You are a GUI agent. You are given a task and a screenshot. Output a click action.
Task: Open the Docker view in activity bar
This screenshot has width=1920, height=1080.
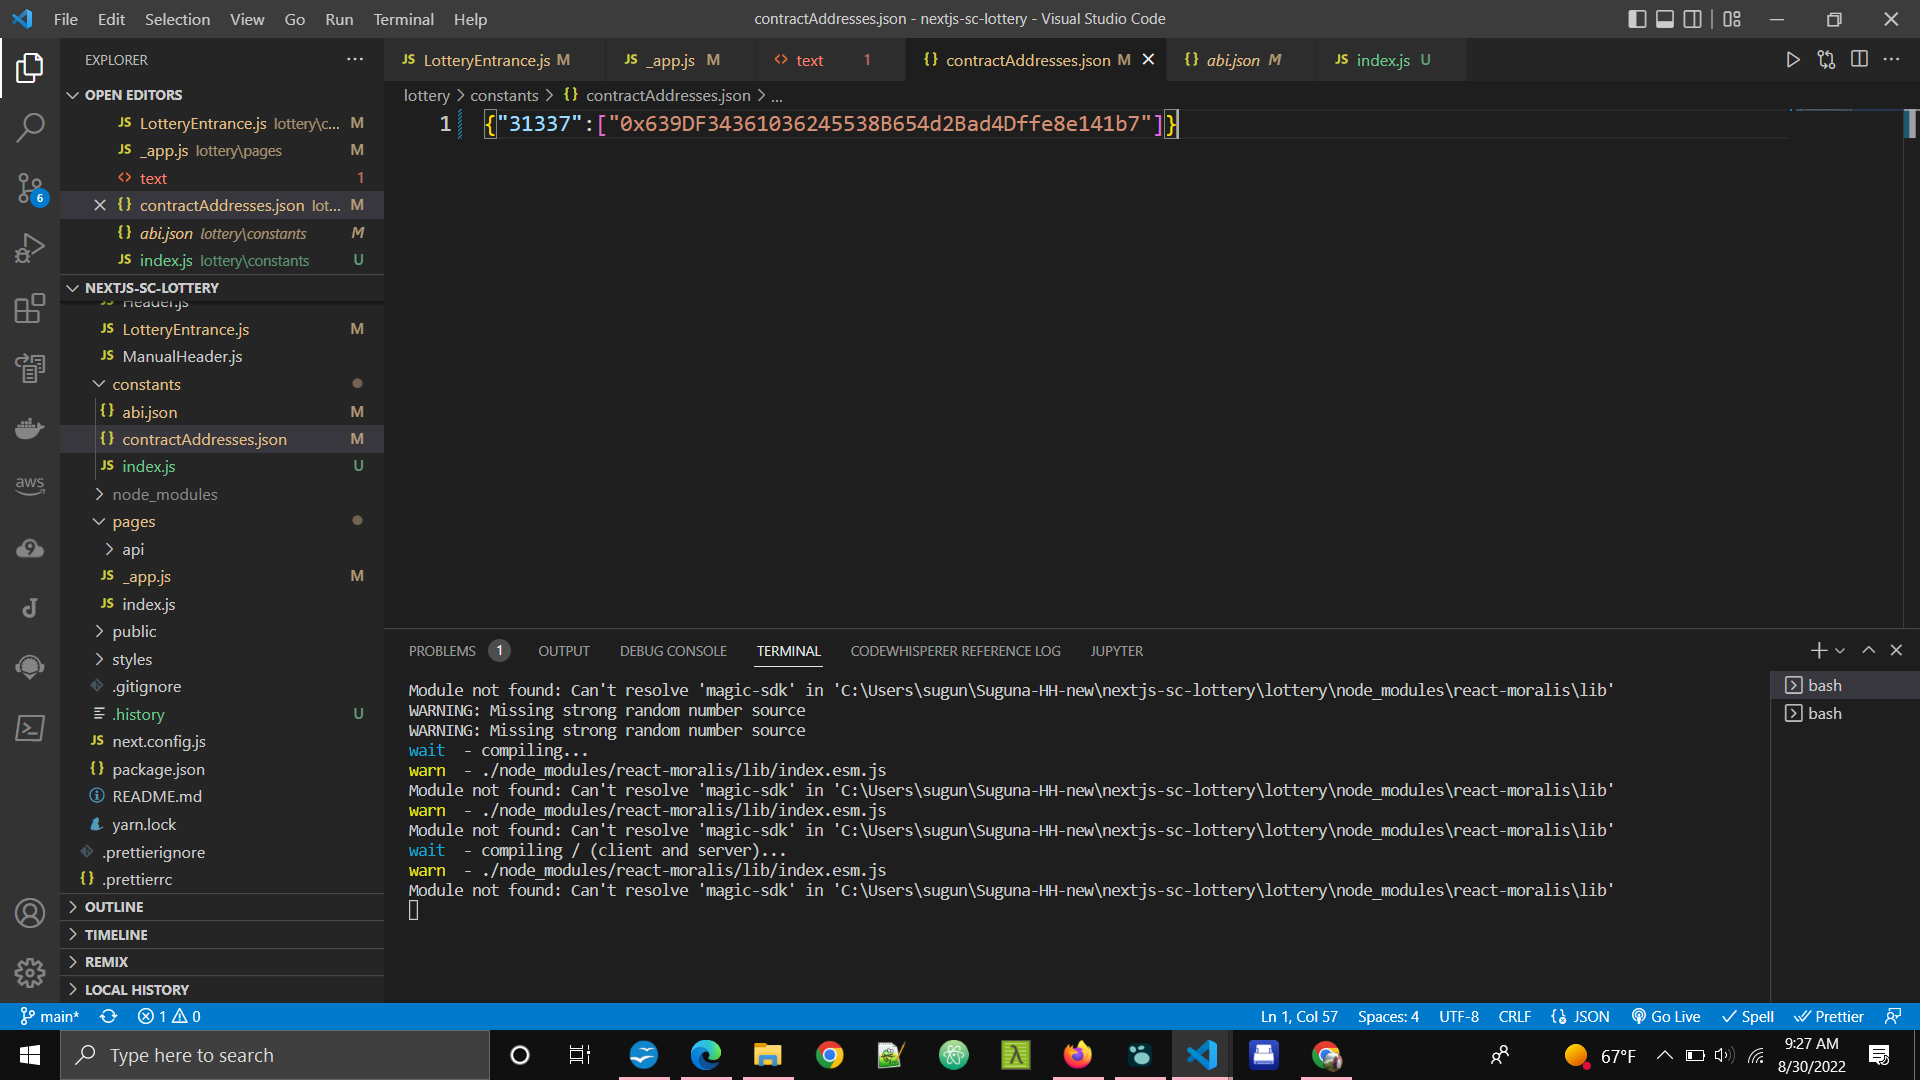[x=29, y=428]
